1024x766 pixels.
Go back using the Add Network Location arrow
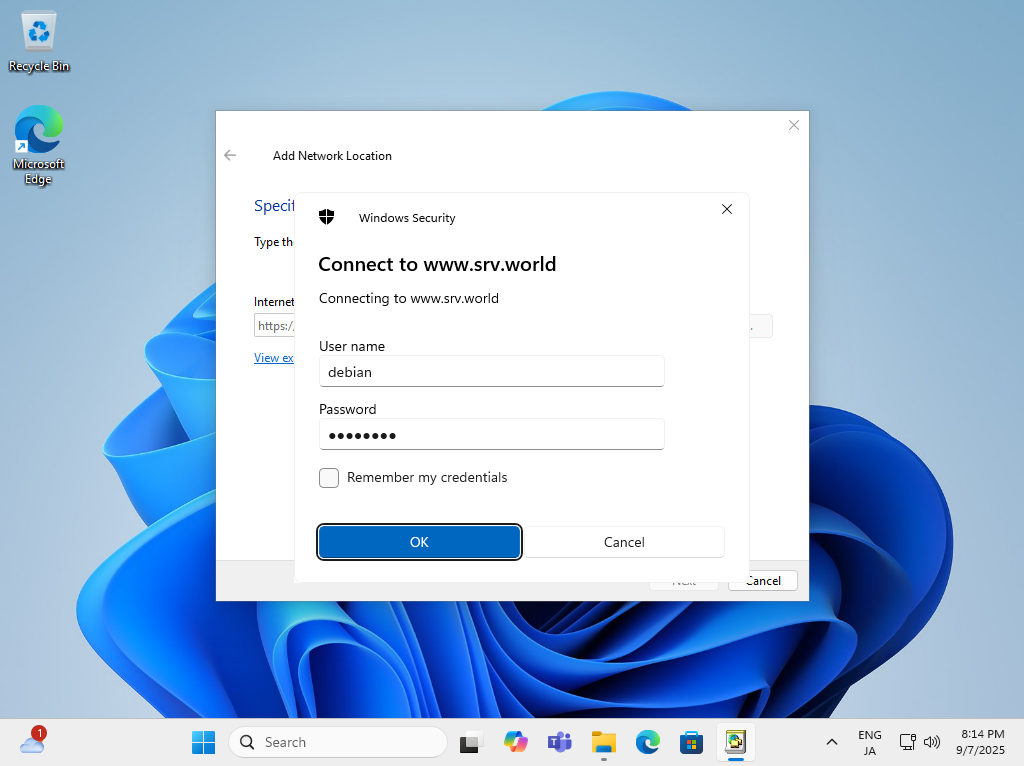click(230, 155)
